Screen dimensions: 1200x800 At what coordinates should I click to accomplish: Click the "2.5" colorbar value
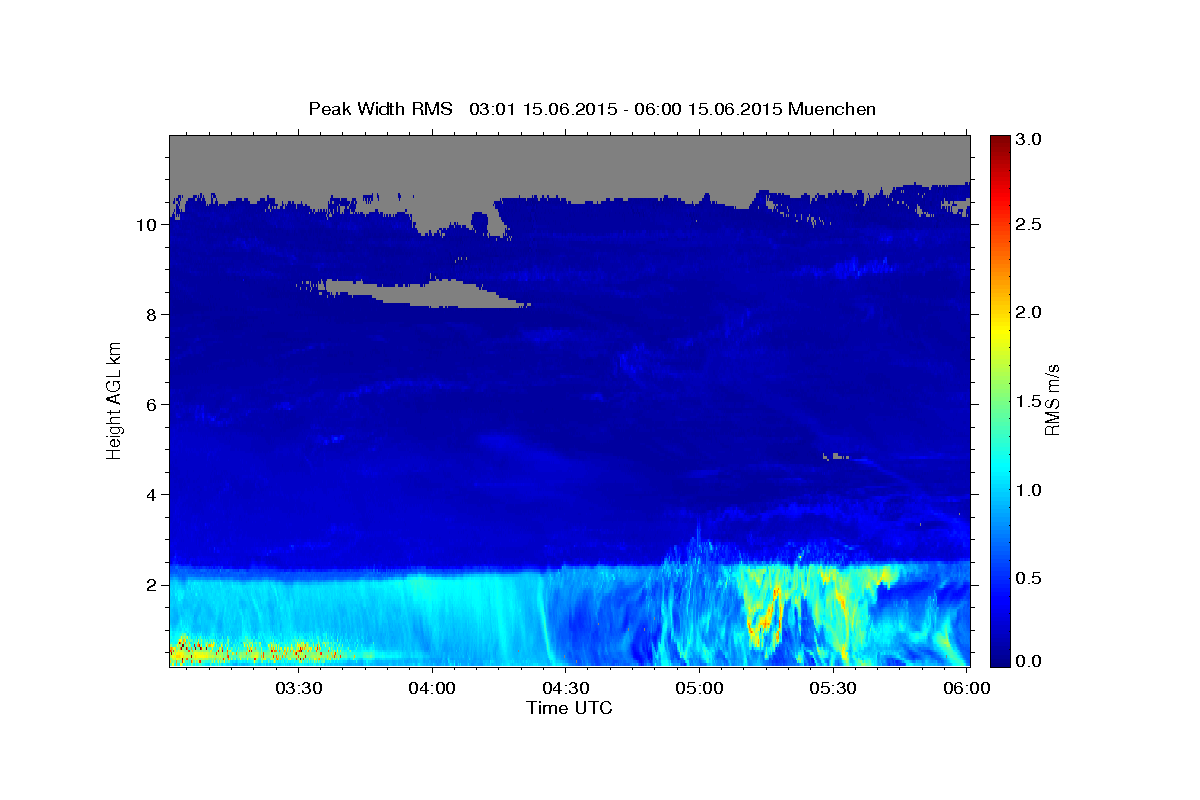point(1028,225)
